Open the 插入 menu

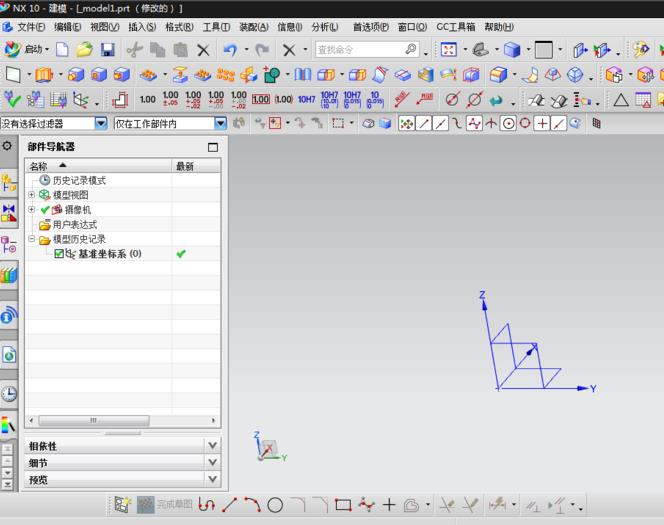pos(142,27)
